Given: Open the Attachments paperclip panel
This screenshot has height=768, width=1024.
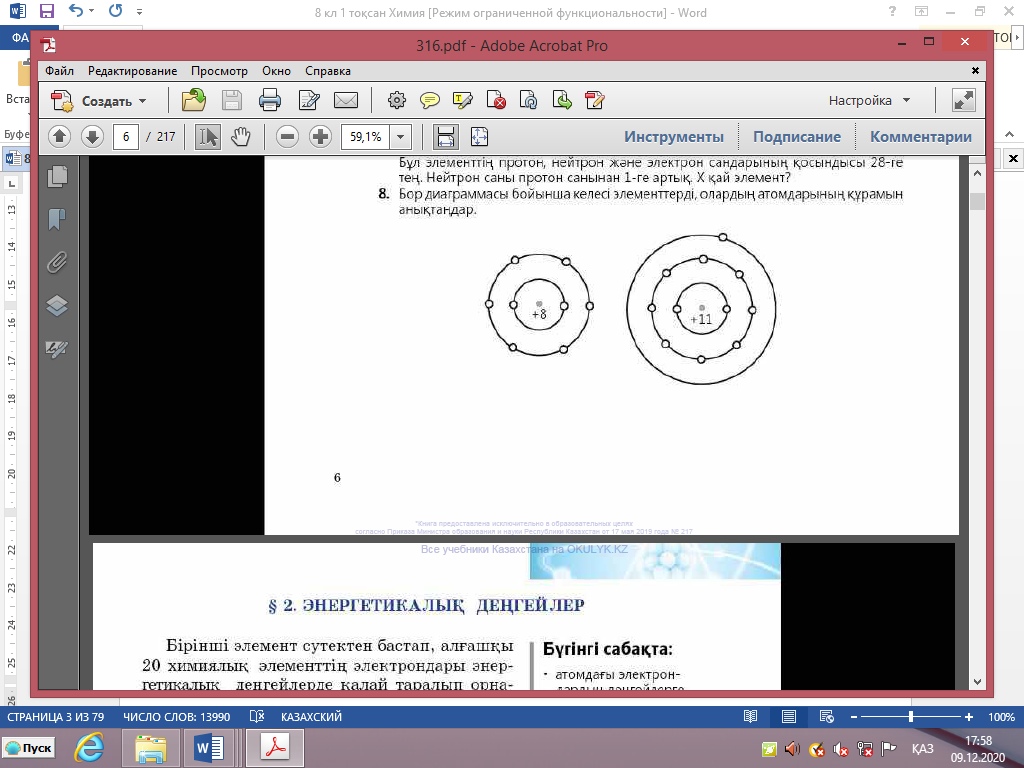Looking at the screenshot, I should (57, 262).
